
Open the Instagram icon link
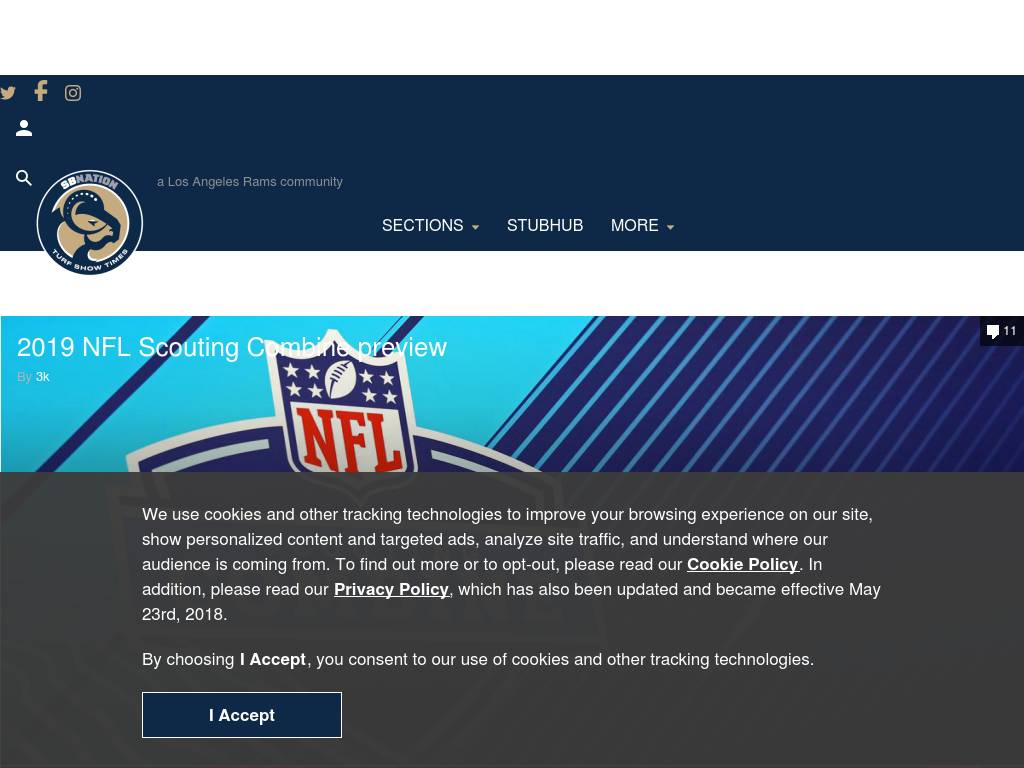point(73,93)
